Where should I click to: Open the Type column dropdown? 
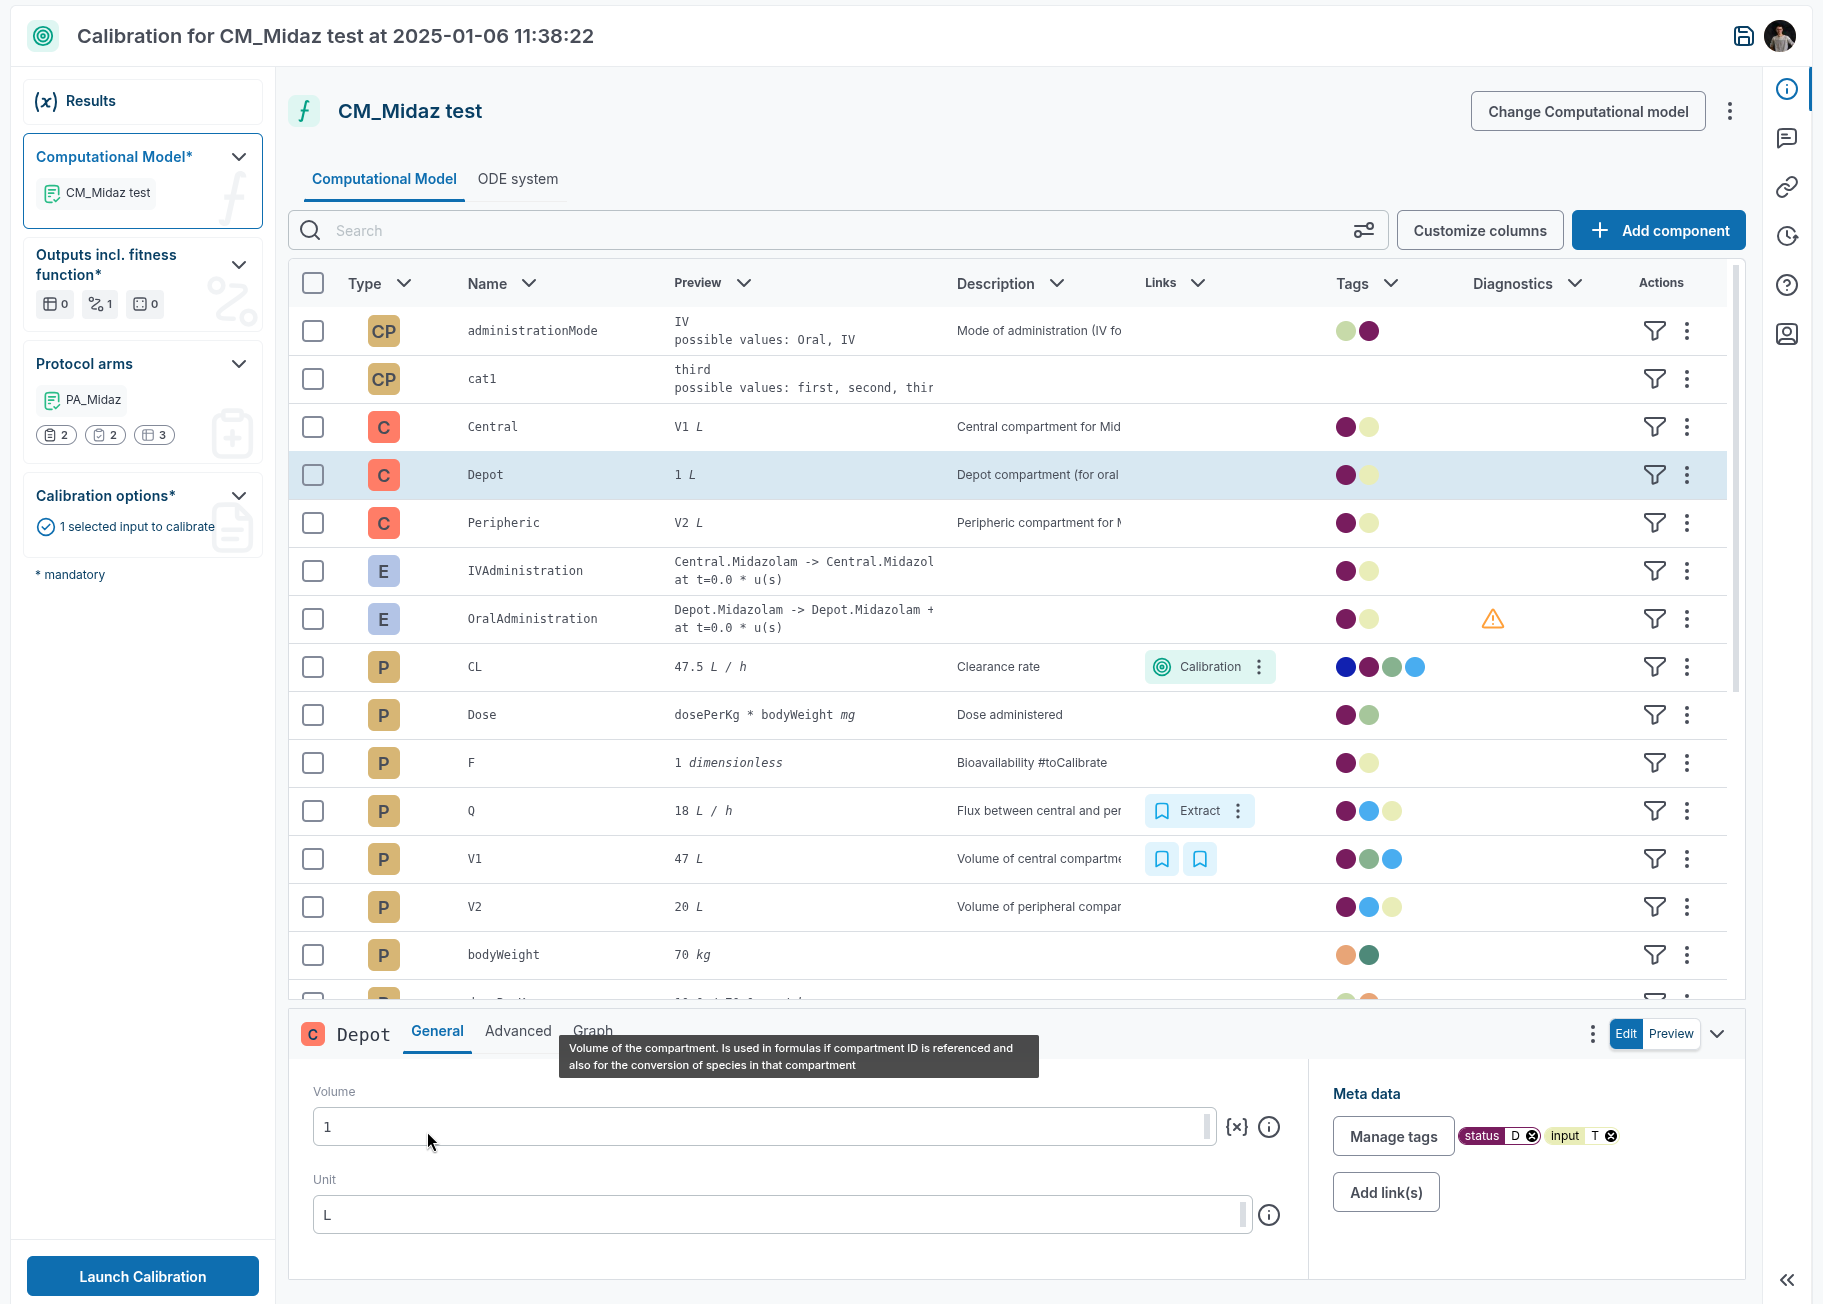click(404, 283)
